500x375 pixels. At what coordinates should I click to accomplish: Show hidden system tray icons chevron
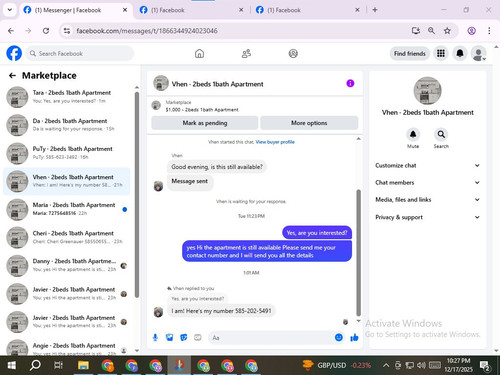(386, 365)
